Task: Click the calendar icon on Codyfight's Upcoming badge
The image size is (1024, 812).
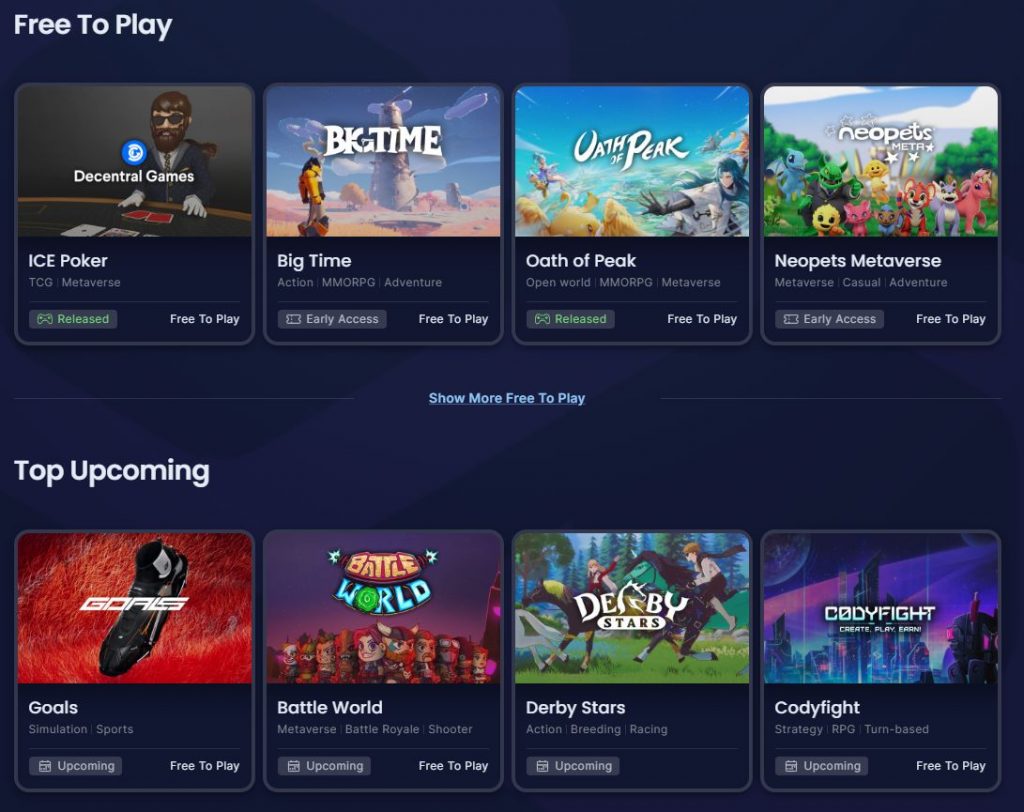Action: pyautogui.click(x=792, y=766)
